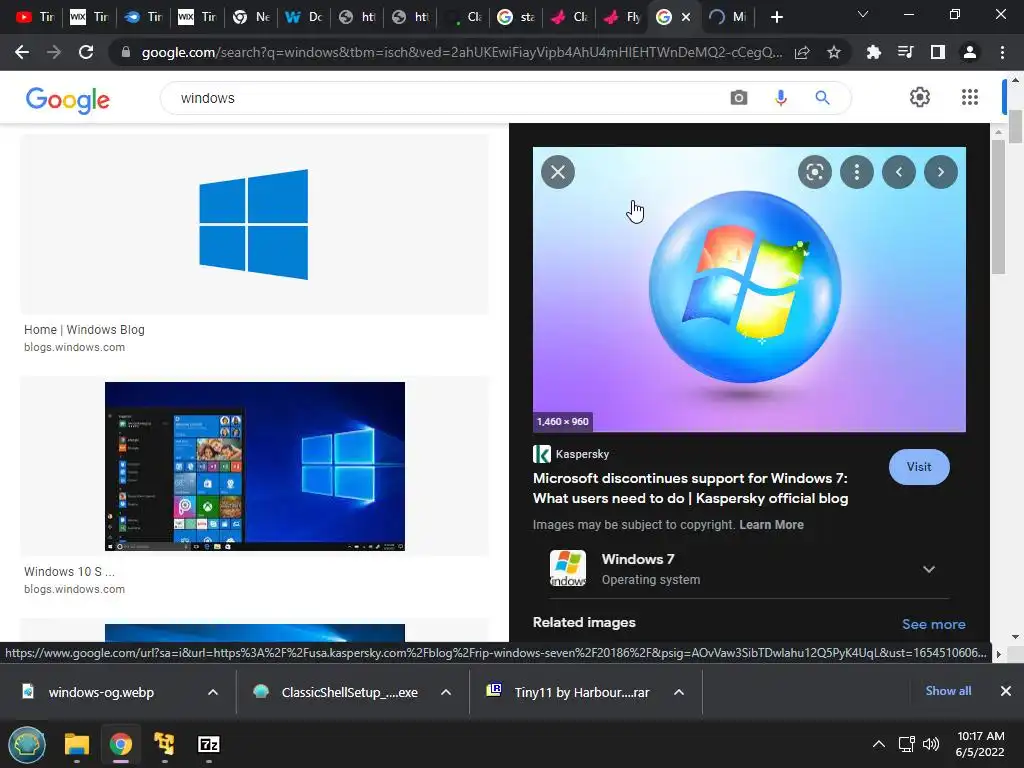The image size is (1024, 768).
Task: Close the image preview panel
Action: click(x=558, y=172)
